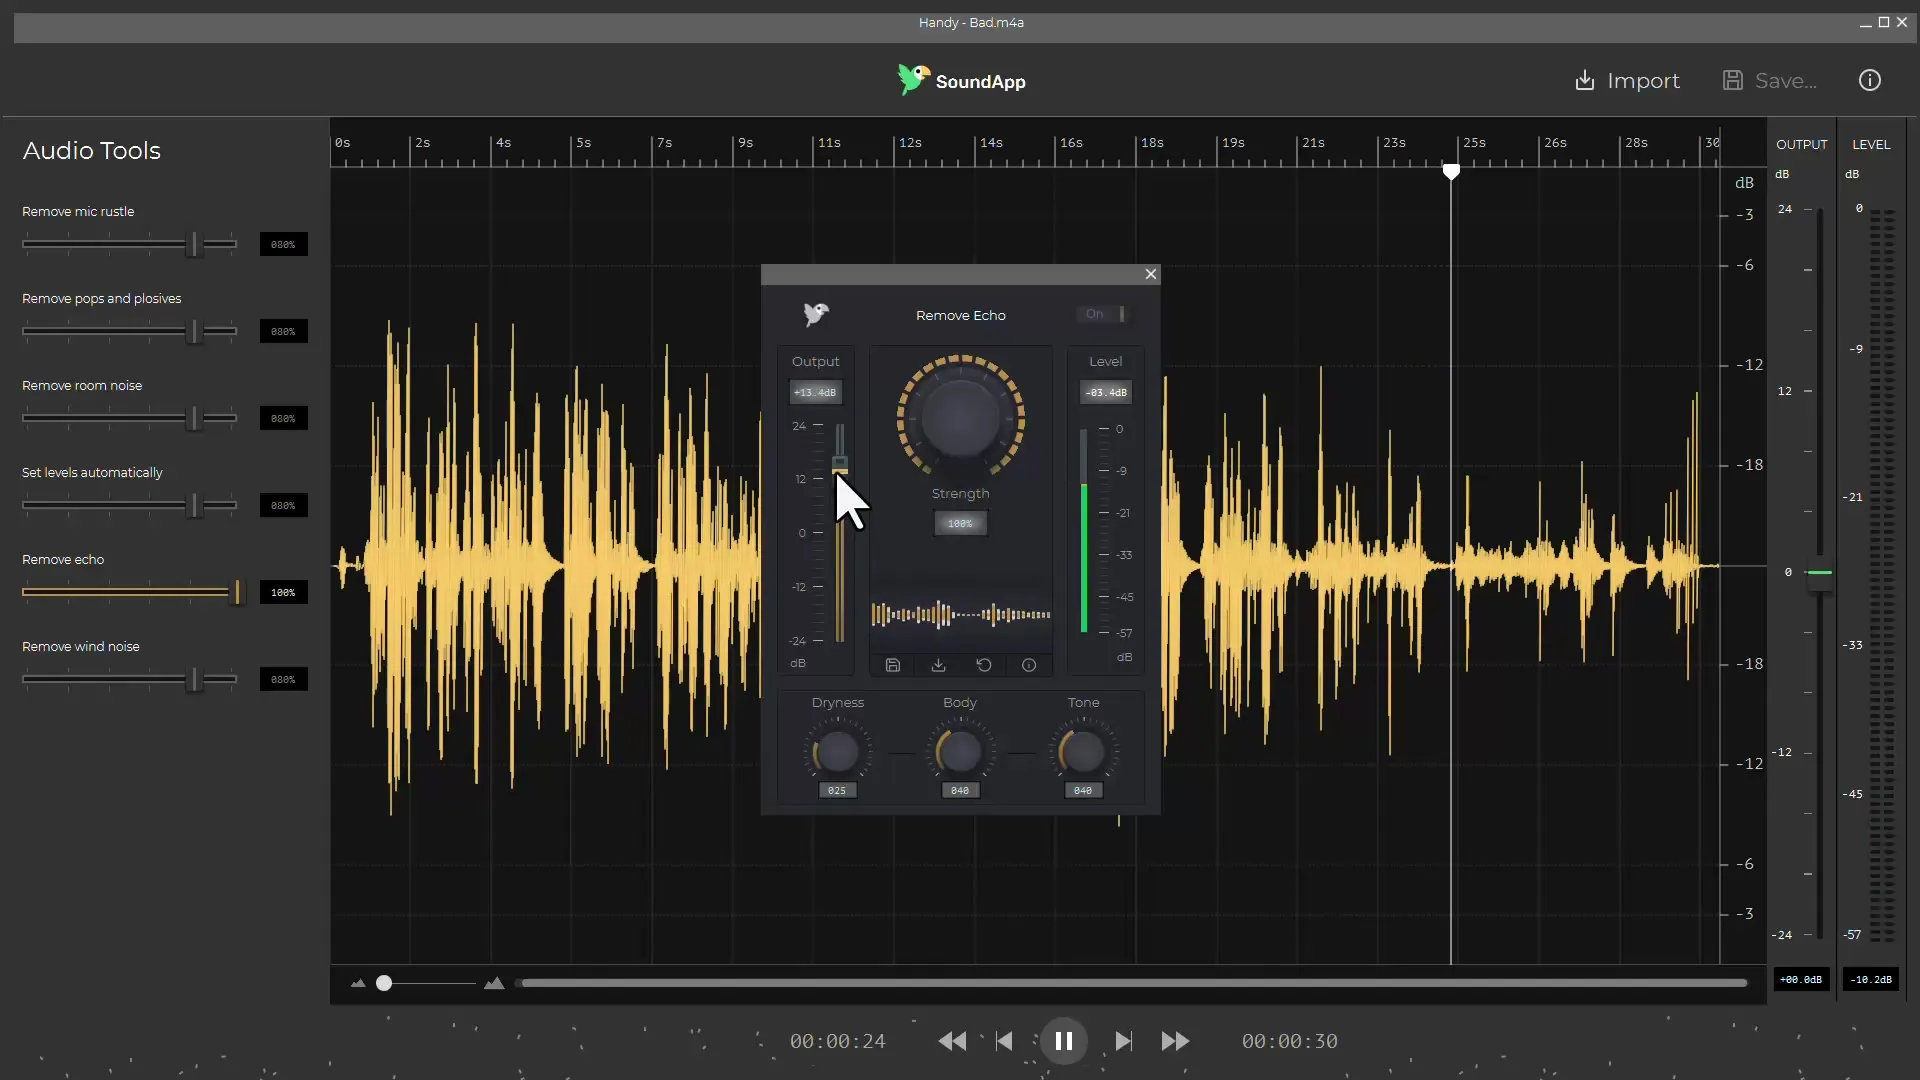Click the snapshot/capture icon in Remove Echo panel
The width and height of the screenshot is (1920, 1080).
(893, 665)
